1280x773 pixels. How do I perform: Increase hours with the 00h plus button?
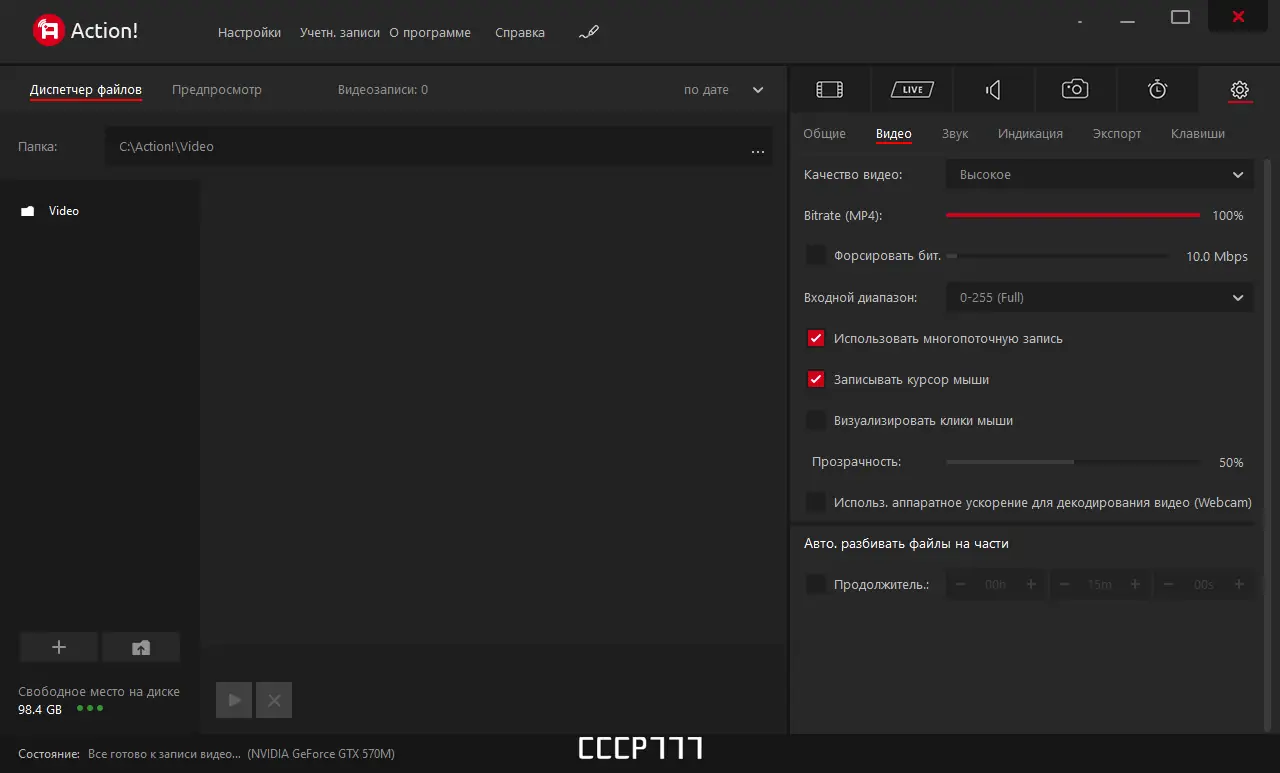[x=1031, y=584]
